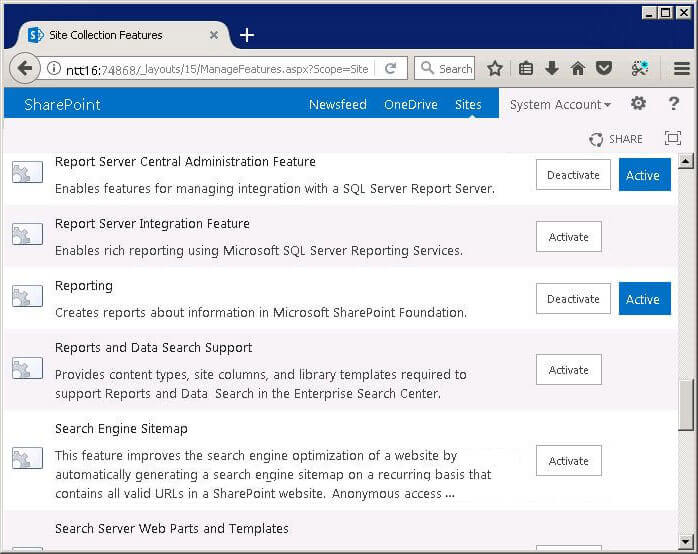Screen dimensions: 698x554
Task: Click the vertical scrollbar down arrow
Action: [686, 541]
